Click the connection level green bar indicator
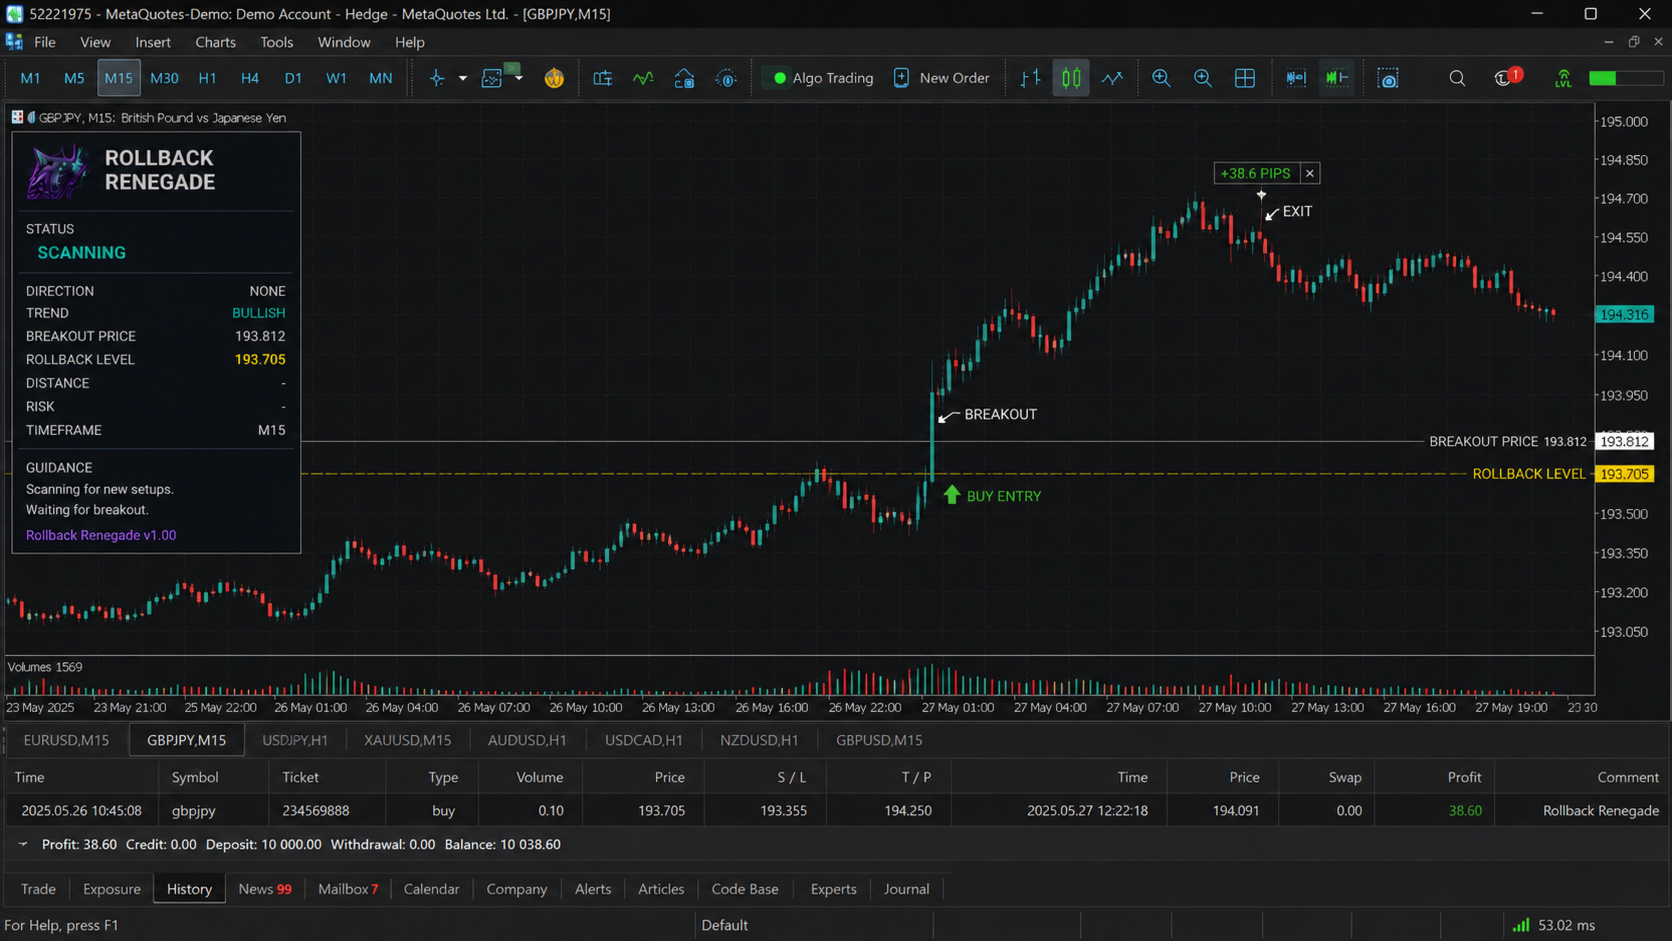 click(1625, 78)
